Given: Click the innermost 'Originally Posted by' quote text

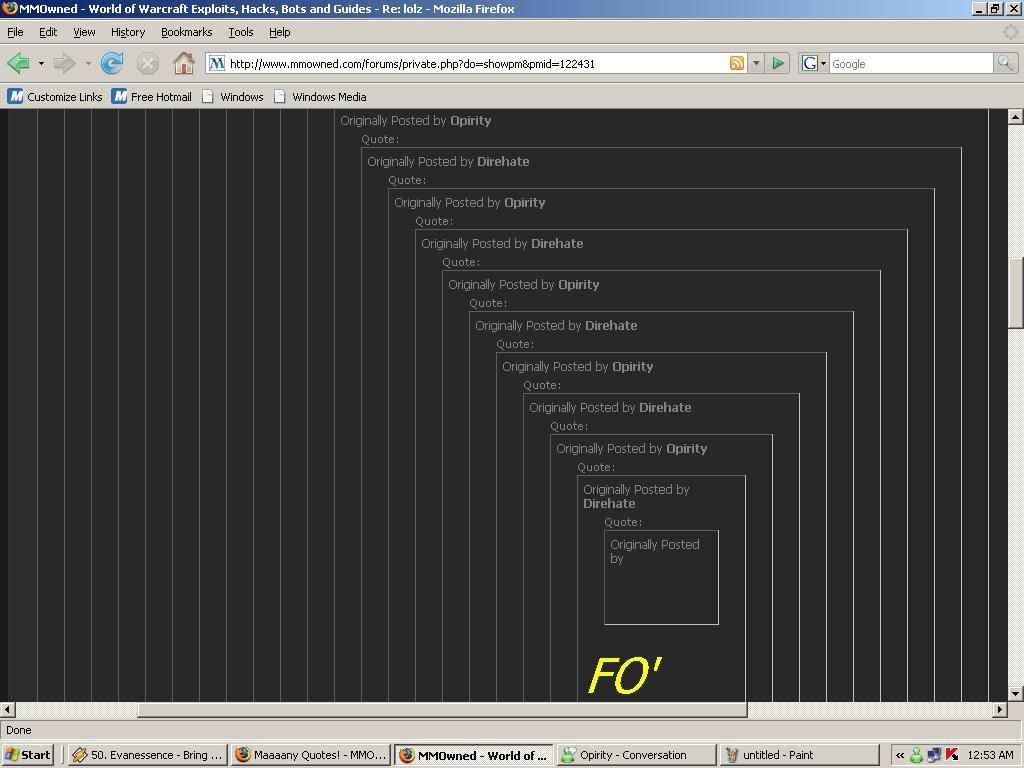Looking at the screenshot, I should tap(654, 551).
